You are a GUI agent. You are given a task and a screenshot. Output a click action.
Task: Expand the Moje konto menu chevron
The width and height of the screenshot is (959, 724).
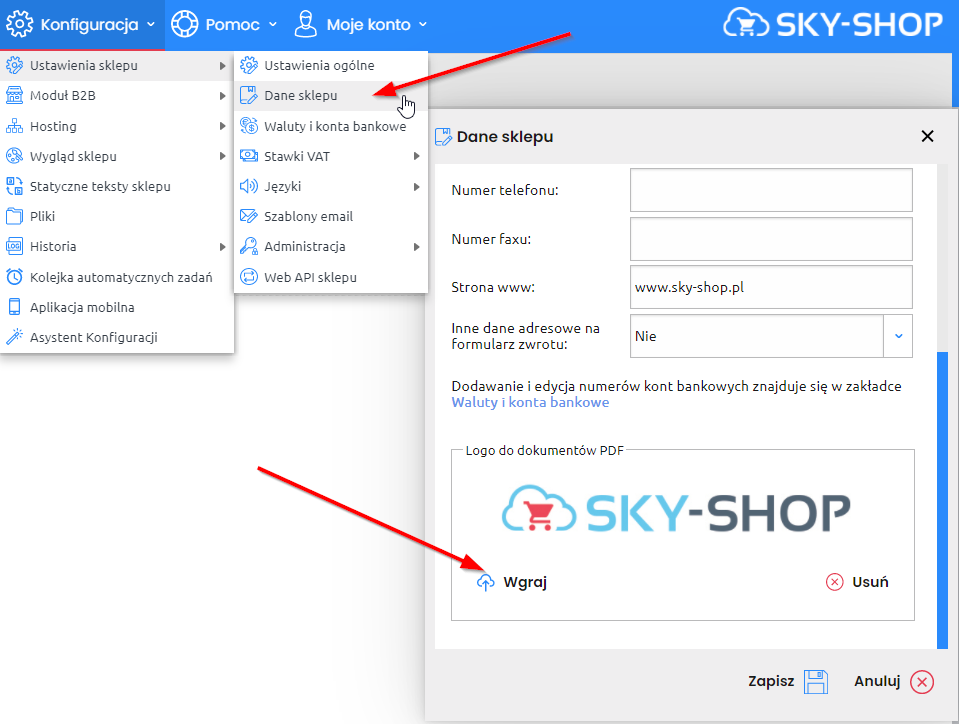coord(423,25)
